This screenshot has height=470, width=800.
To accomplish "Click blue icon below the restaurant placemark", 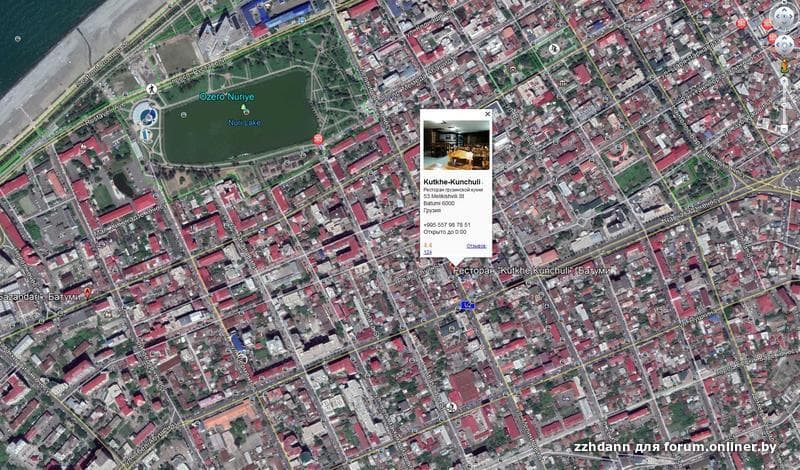I will click(x=467, y=305).
